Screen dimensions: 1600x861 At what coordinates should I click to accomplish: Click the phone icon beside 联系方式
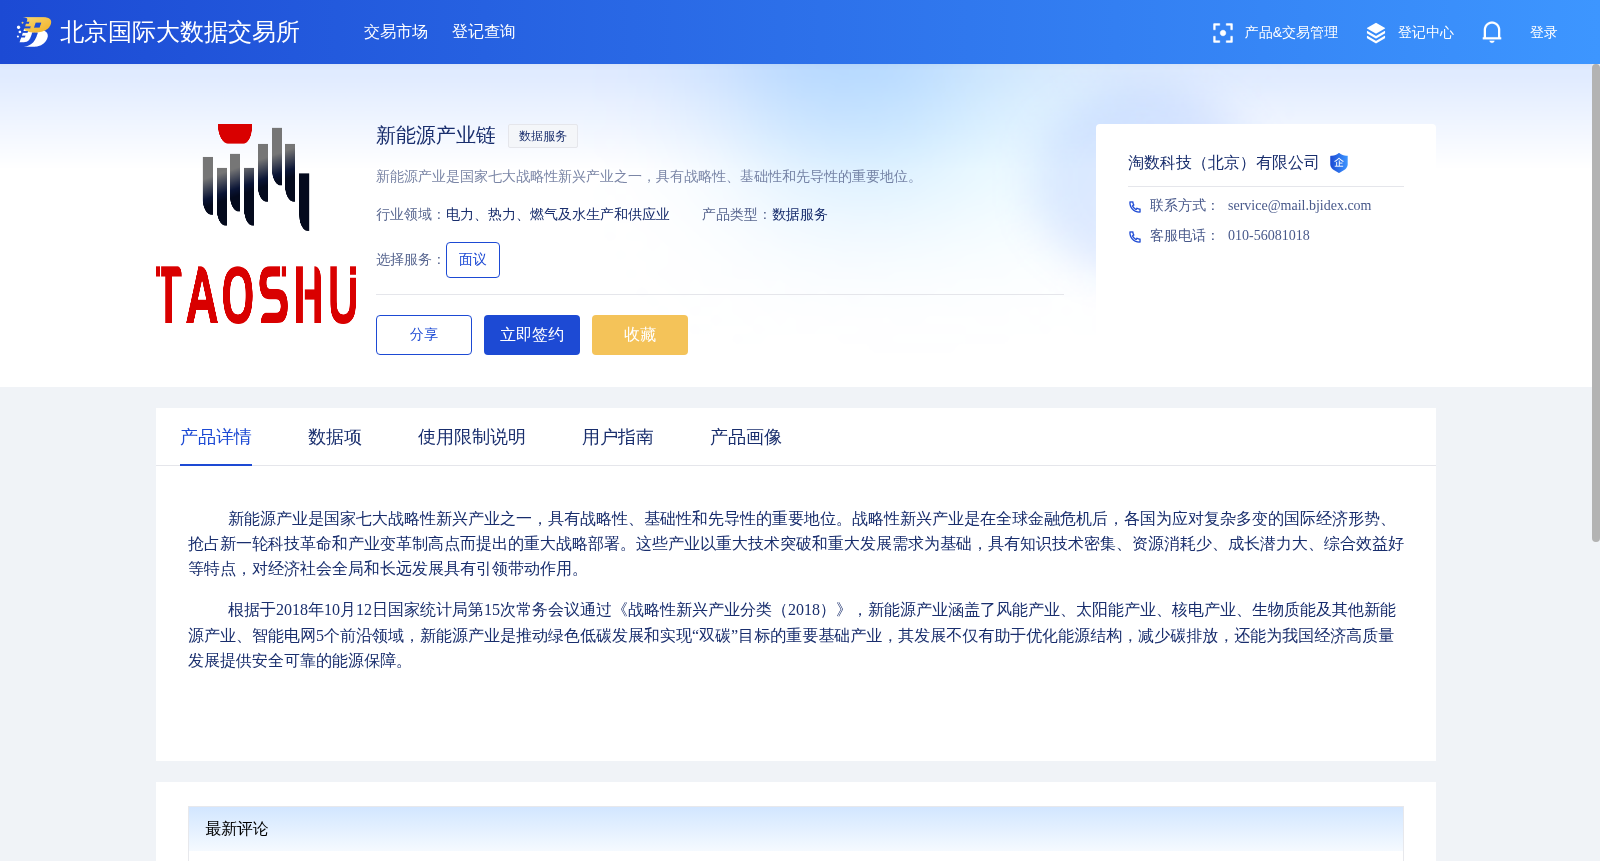[x=1135, y=207]
